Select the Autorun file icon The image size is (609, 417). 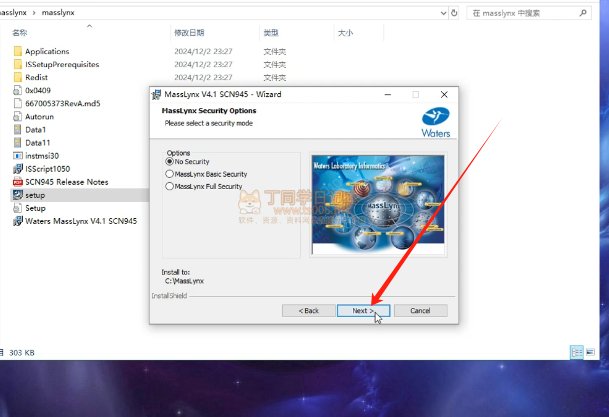pos(17,116)
